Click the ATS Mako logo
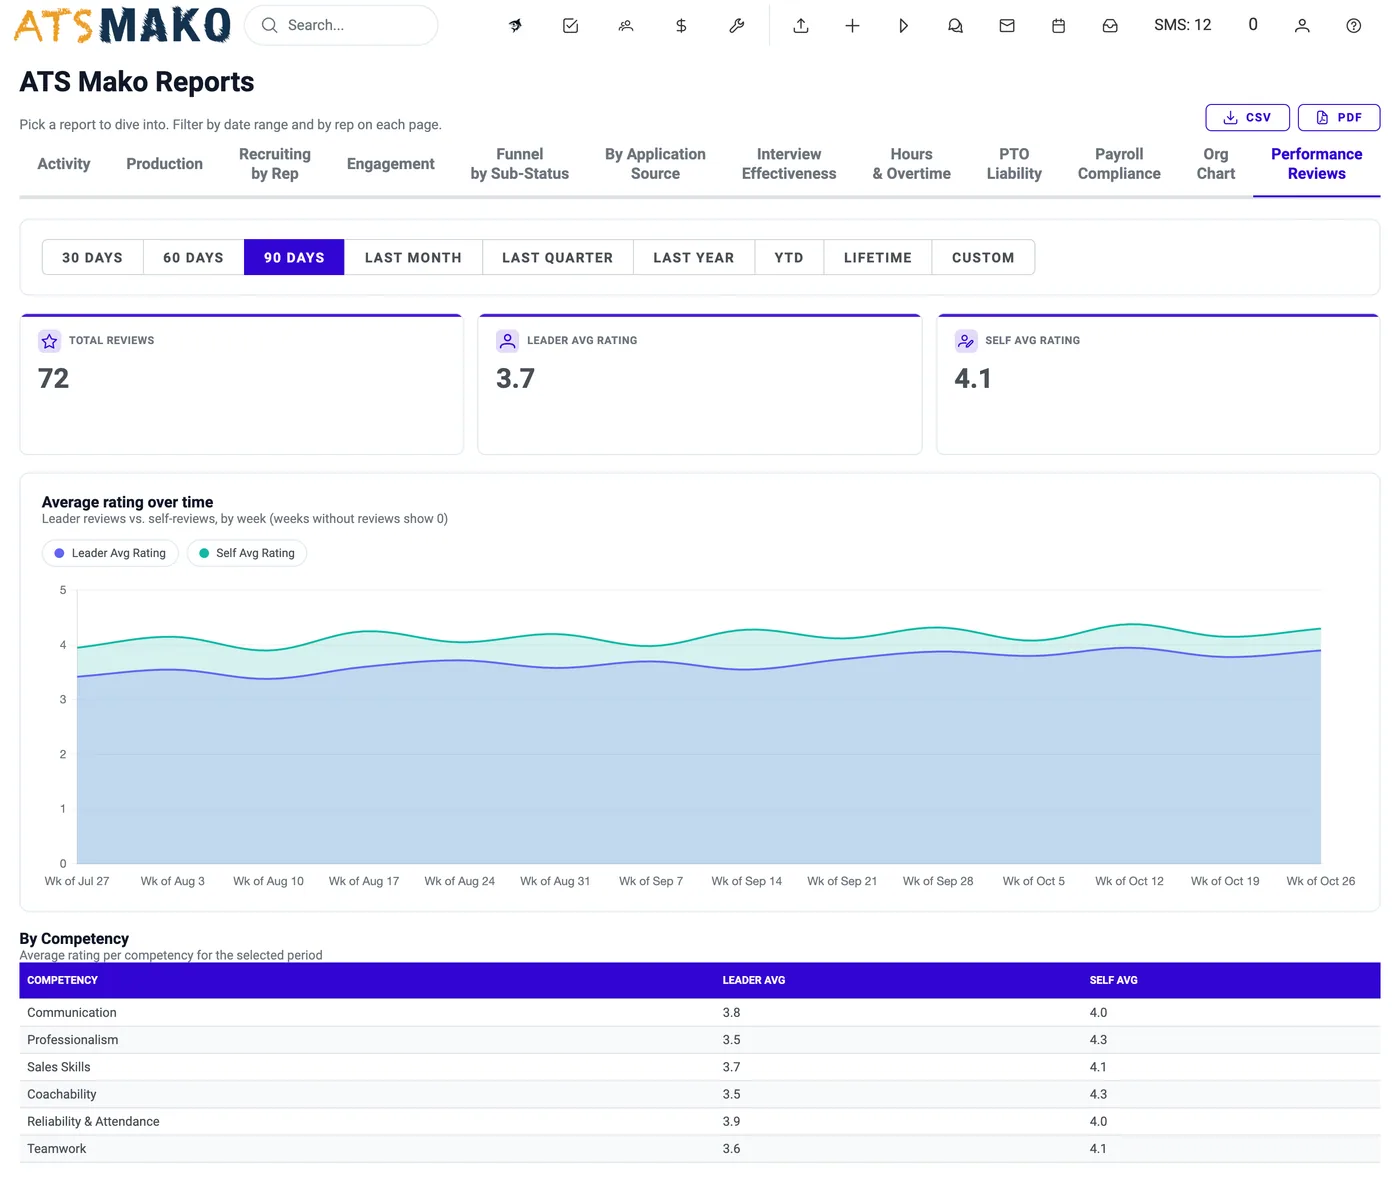Image resolution: width=1400 pixels, height=1186 pixels. (x=122, y=25)
